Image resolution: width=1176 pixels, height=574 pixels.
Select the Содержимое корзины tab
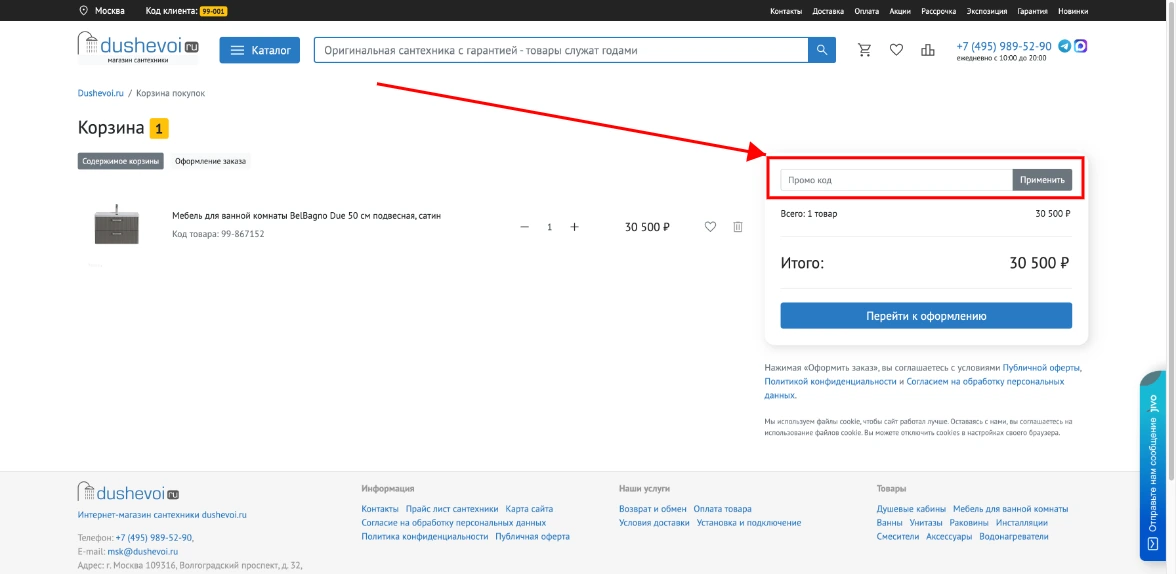[x=121, y=161]
